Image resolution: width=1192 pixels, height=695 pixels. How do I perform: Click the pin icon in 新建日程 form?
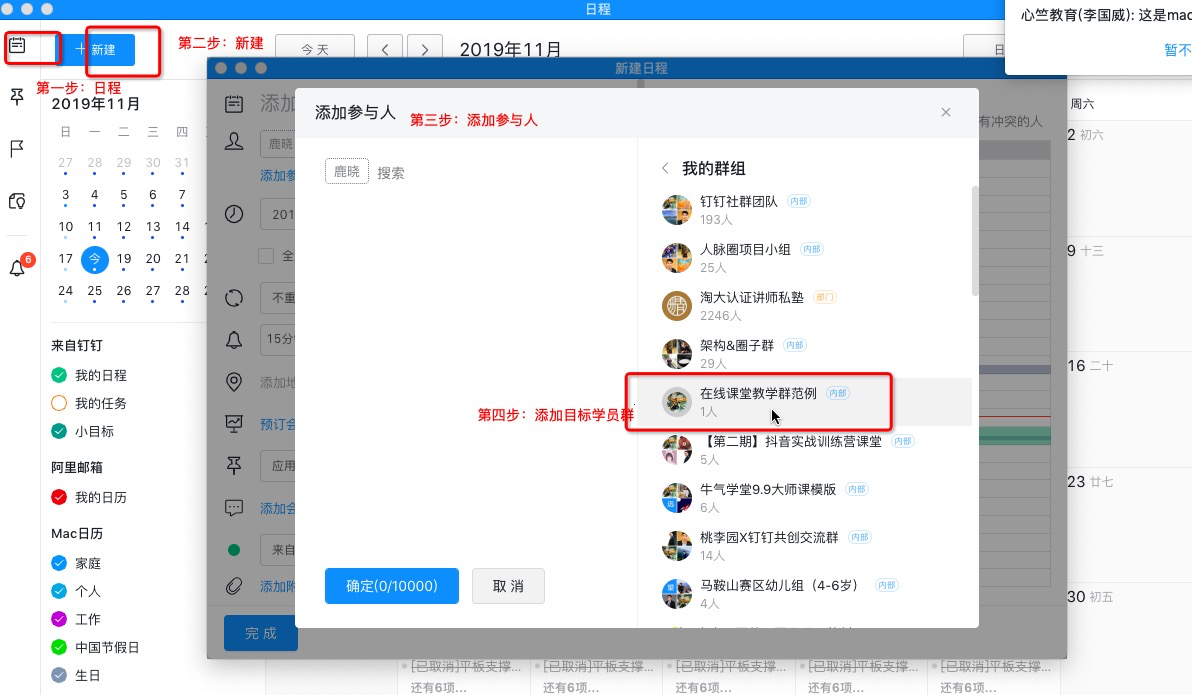pos(234,465)
